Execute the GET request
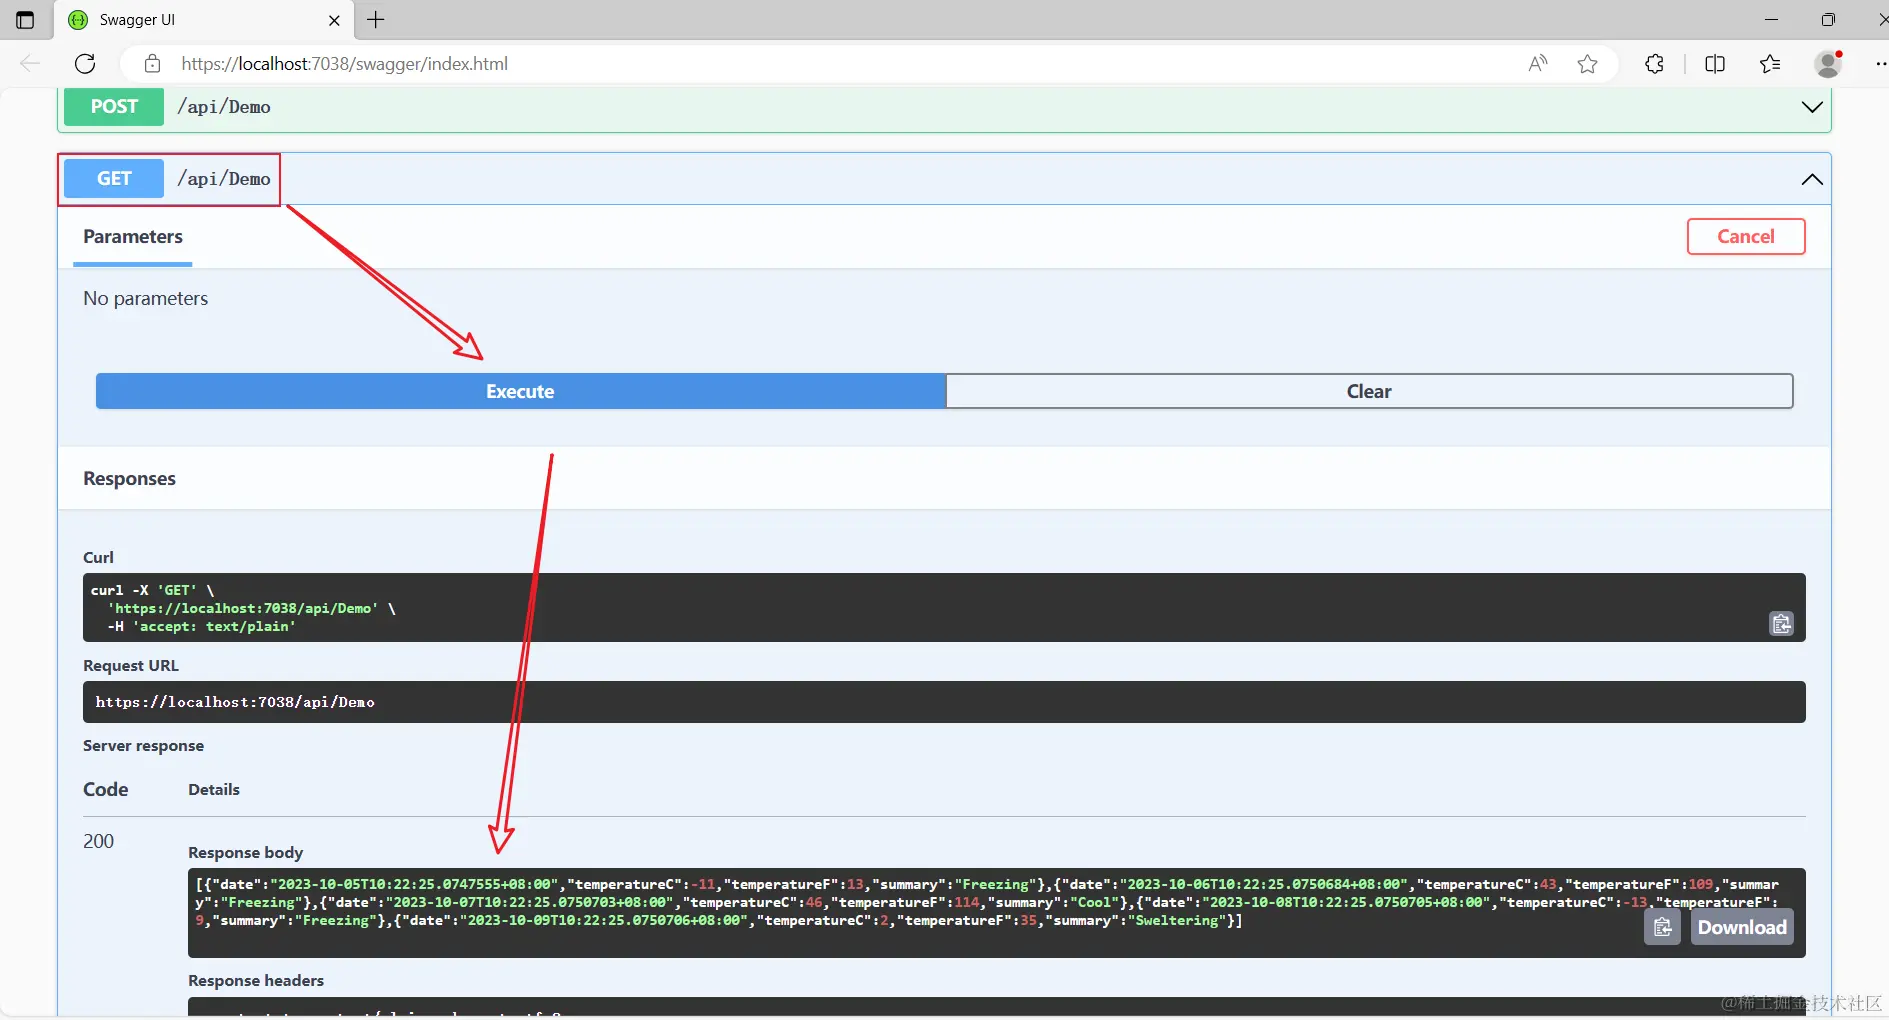Viewport: 1889px width, 1020px height. coord(520,391)
